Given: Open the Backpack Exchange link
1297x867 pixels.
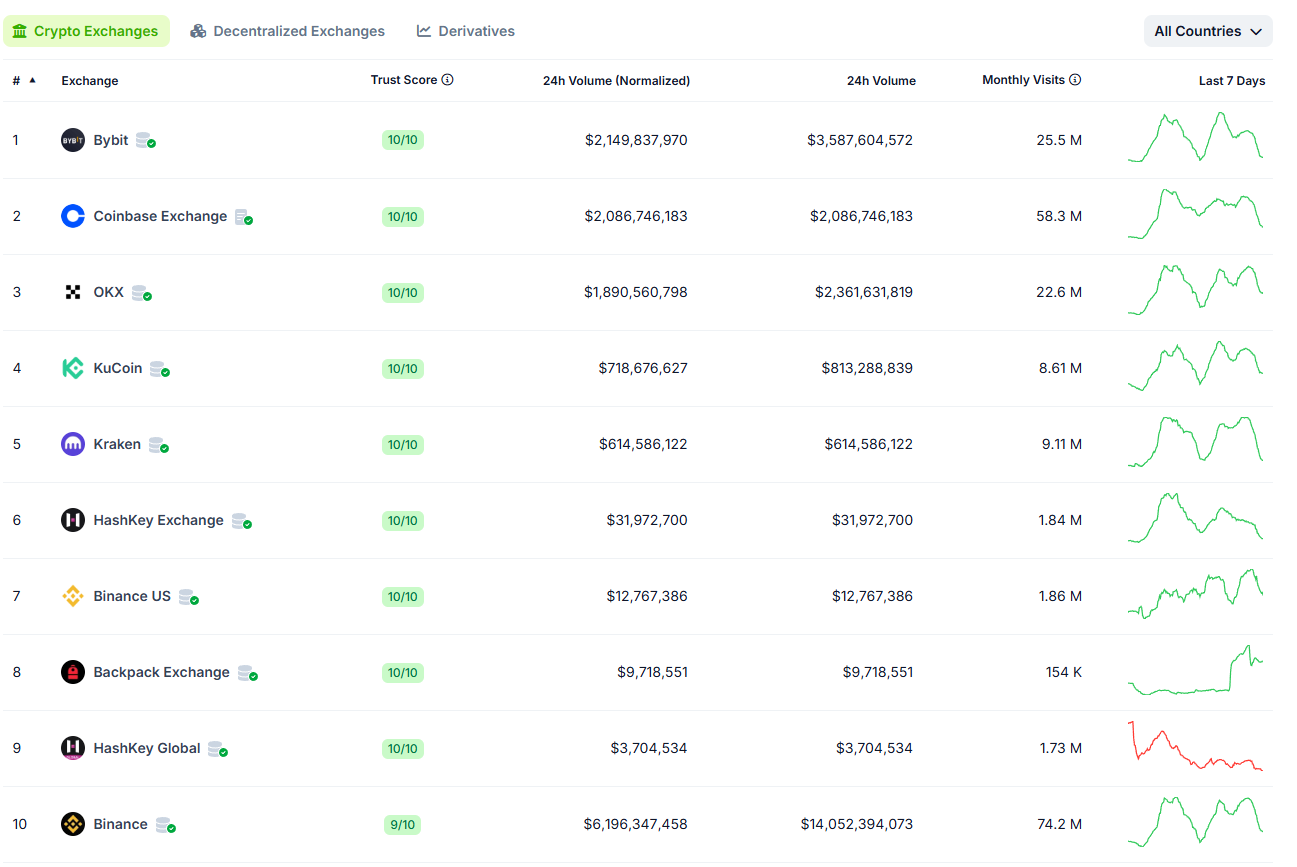Looking at the screenshot, I should pos(162,672).
